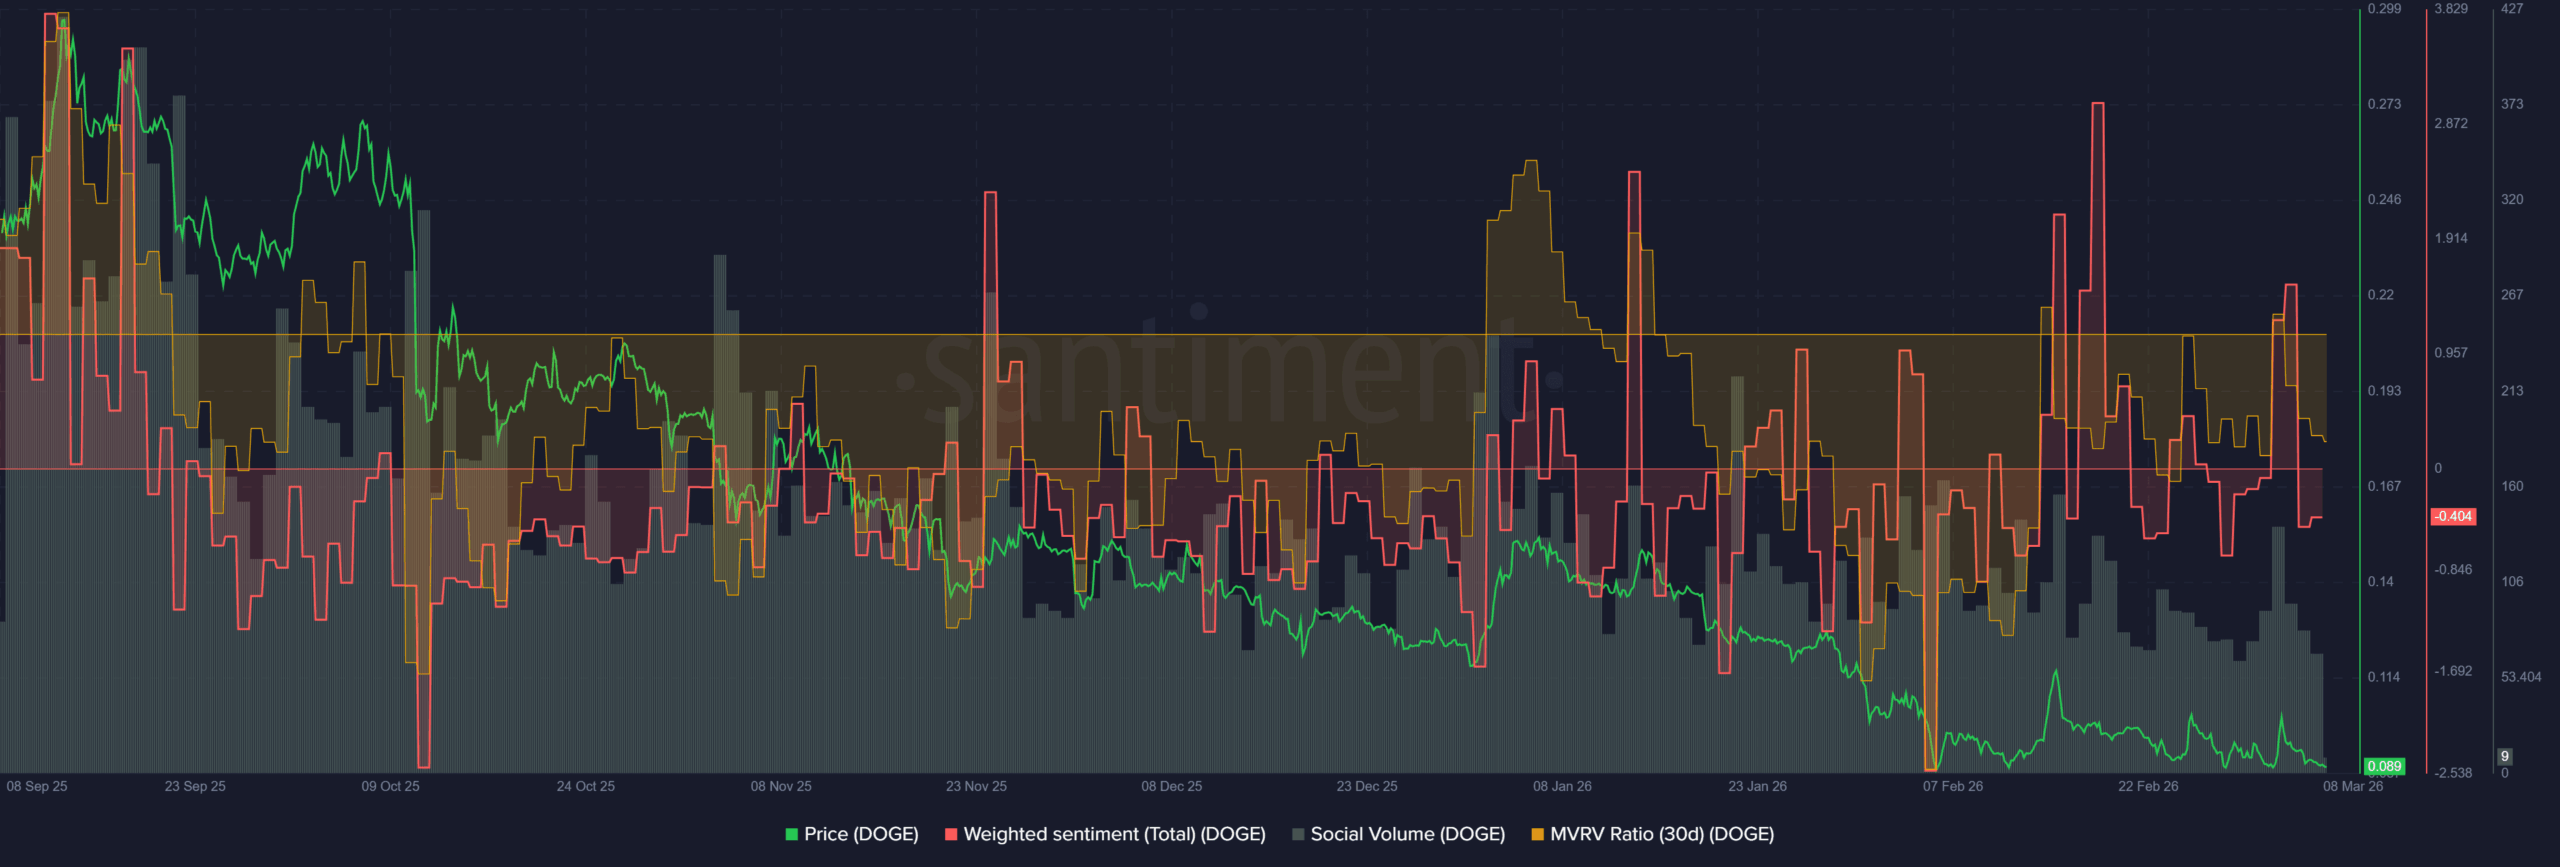Click the 0.273 price axis label
Viewport: 2560px width, 867px height.
tap(2384, 104)
